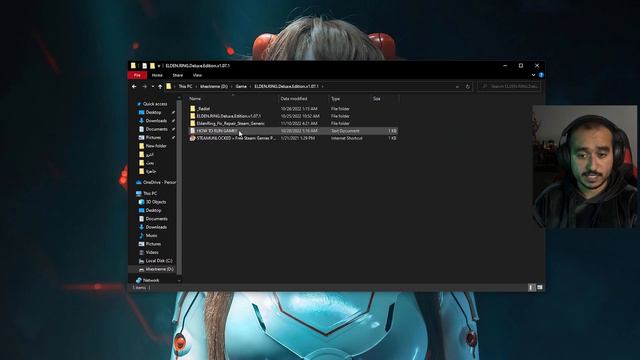640x360 pixels.
Task: Select the D: drive in navigation pane
Action: [x=159, y=269]
